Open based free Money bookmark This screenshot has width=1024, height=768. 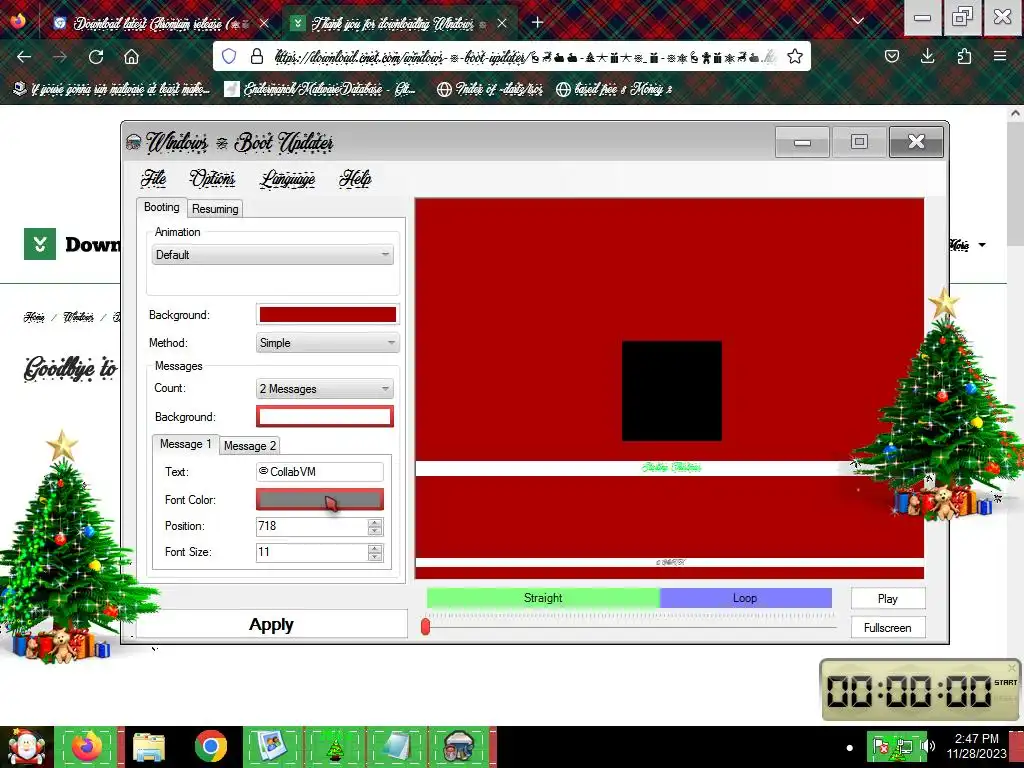tap(614, 89)
